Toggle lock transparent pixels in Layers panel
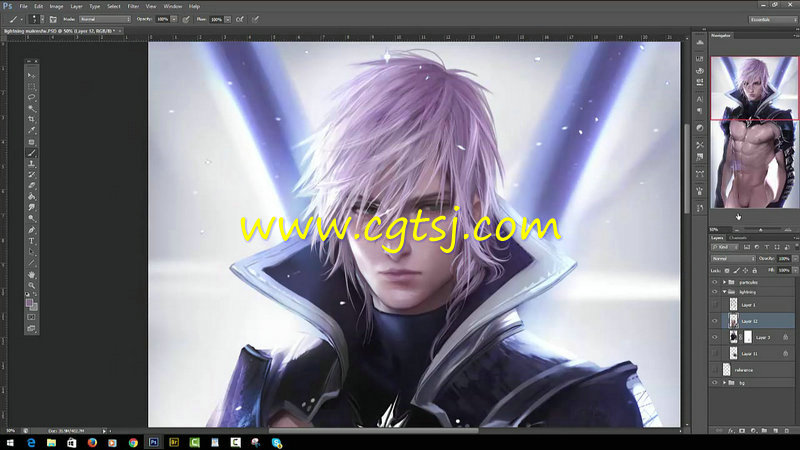The width and height of the screenshot is (800, 450). (727, 270)
